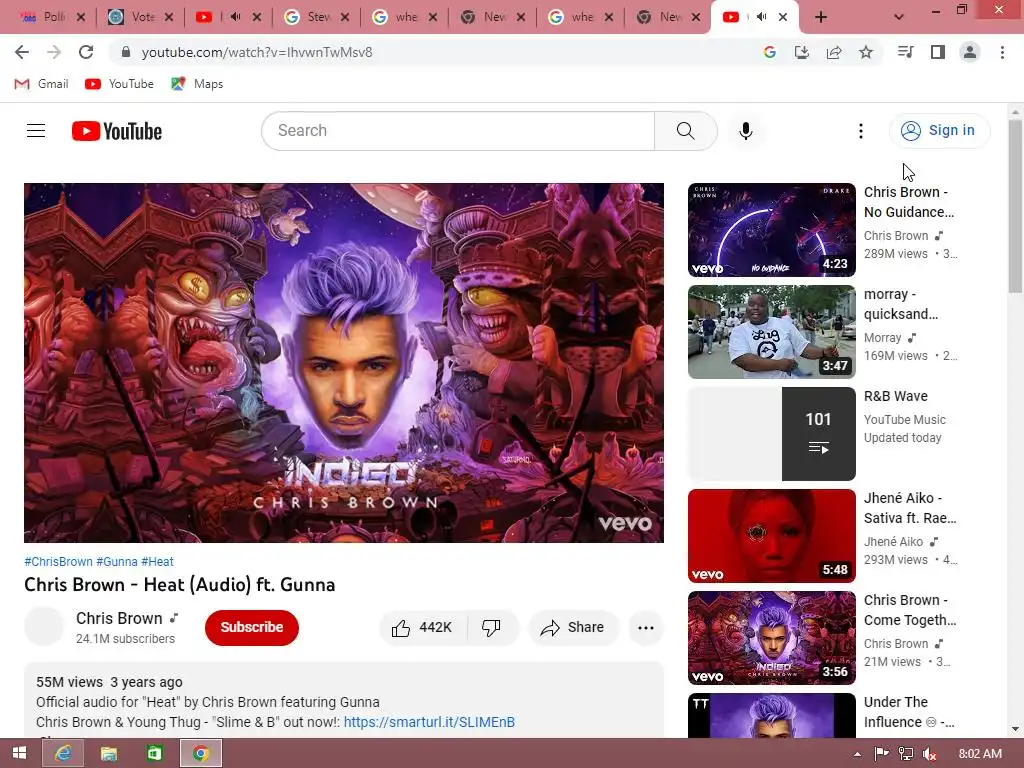This screenshot has height=768, width=1024.
Task: Go back using the browser back arrow
Action: tap(22, 52)
